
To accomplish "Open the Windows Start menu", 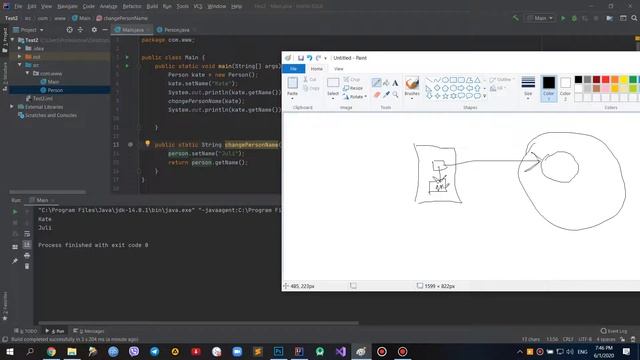I will [x=9, y=351].
